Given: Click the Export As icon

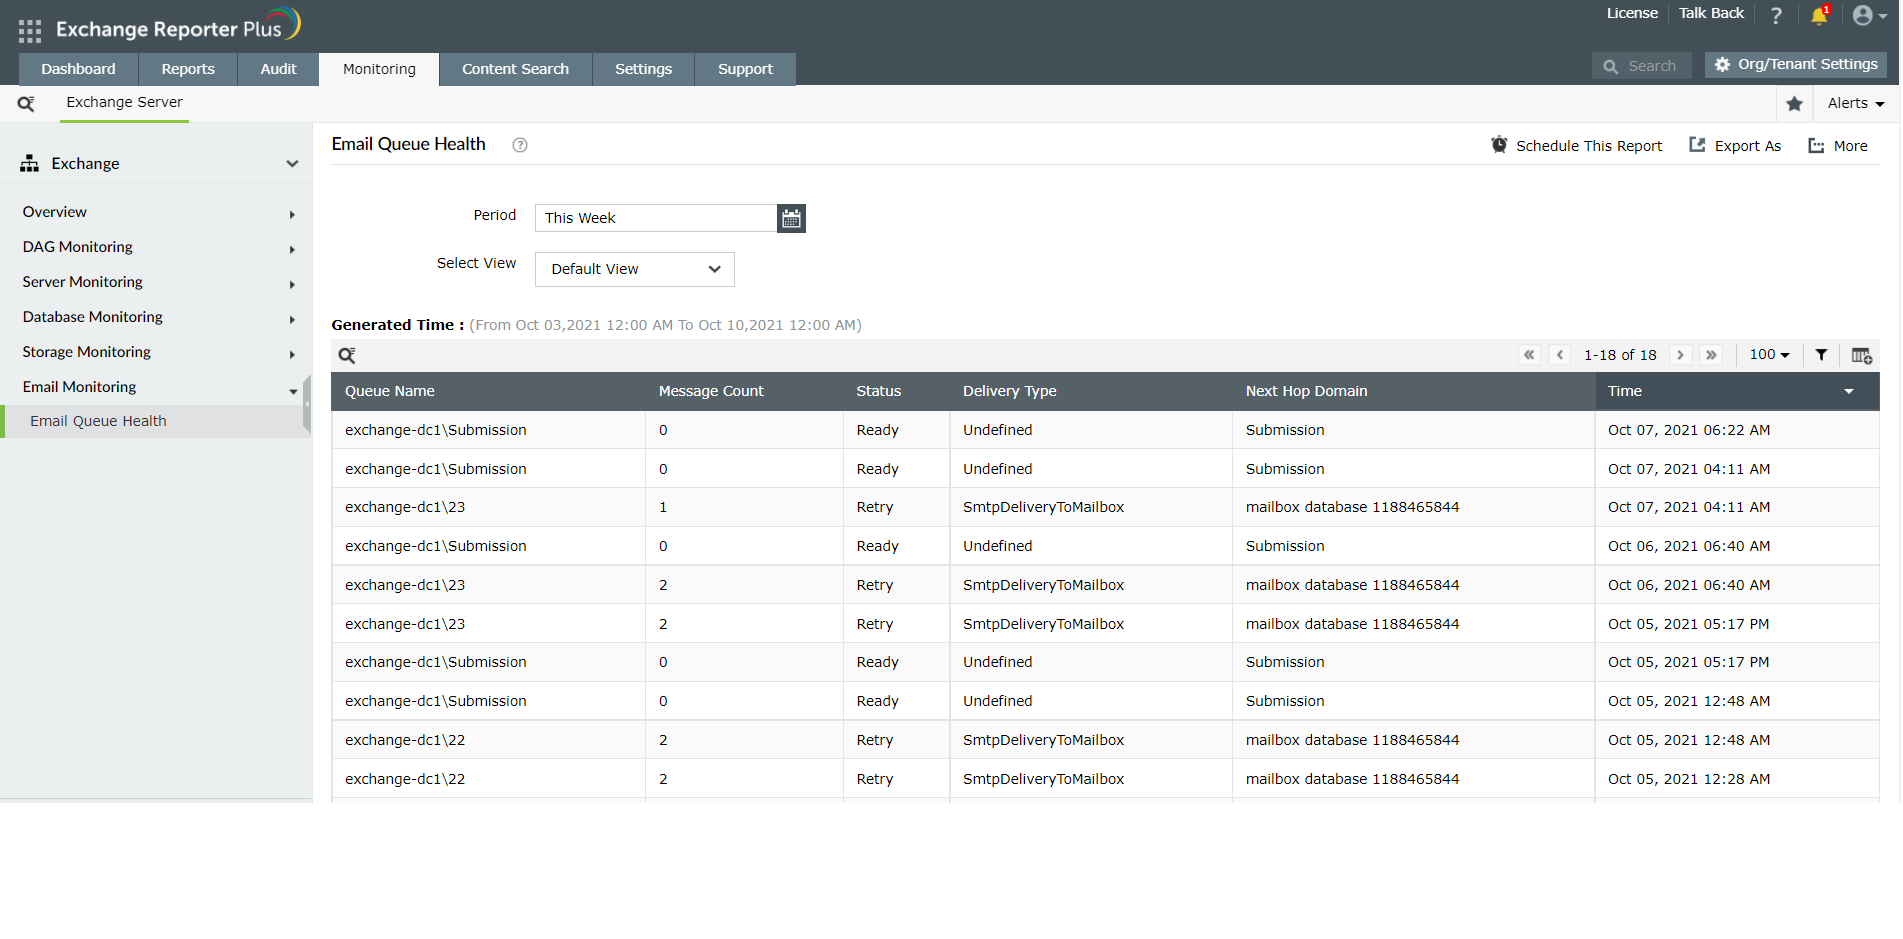Looking at the screenshot, I should pos(1697,145).
